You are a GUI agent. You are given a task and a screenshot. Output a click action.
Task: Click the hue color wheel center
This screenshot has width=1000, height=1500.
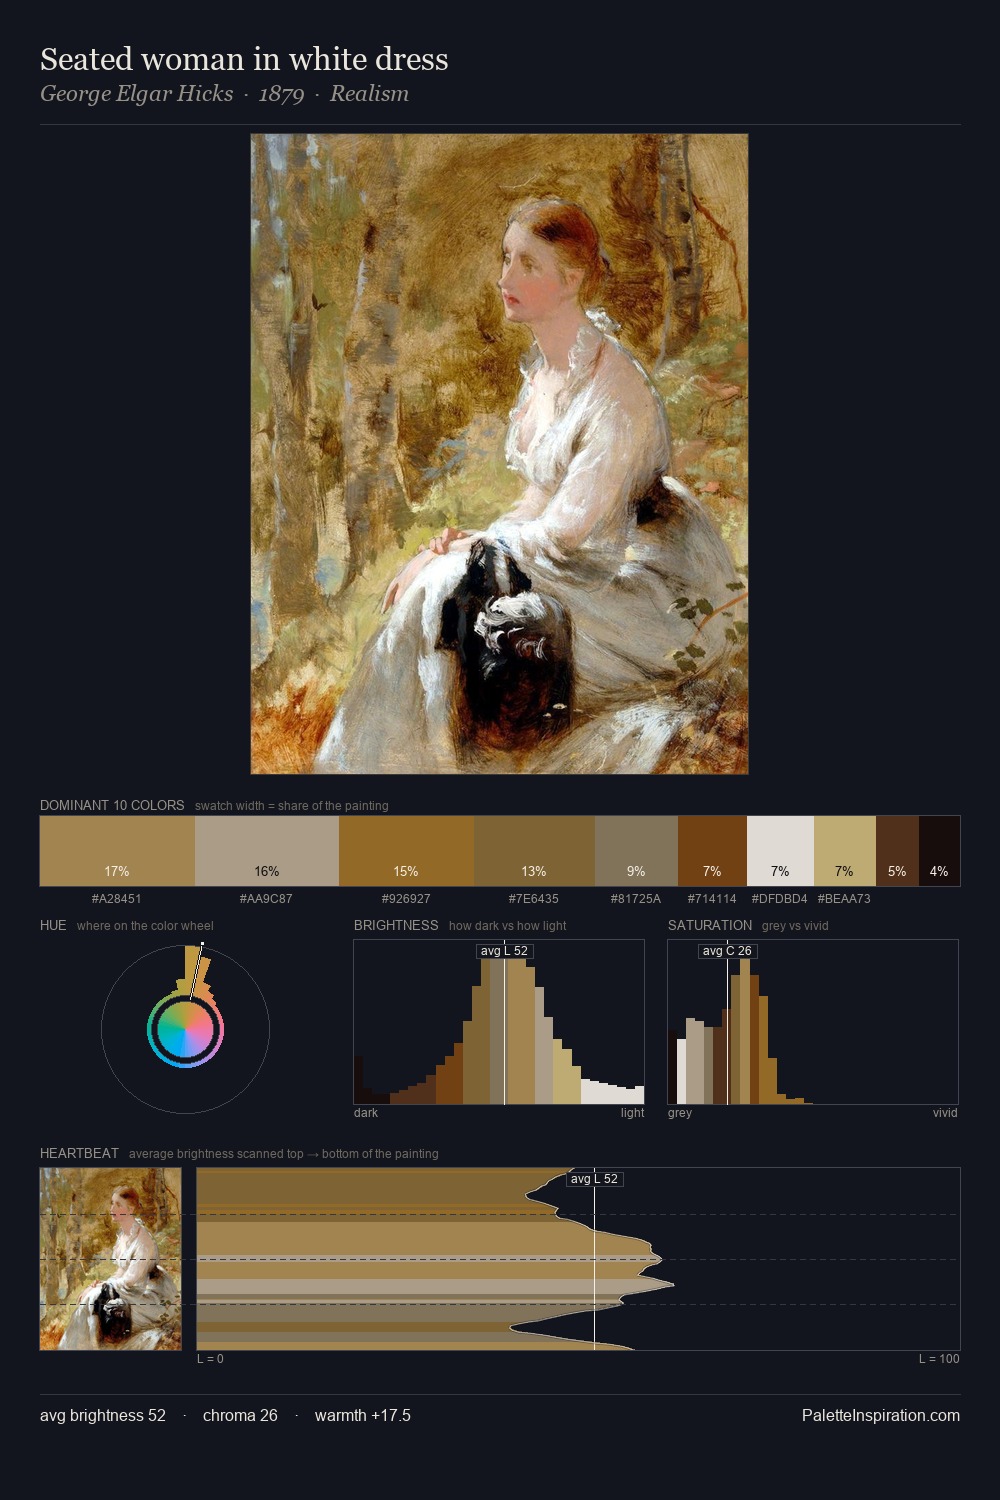[x=185, y=1029]
